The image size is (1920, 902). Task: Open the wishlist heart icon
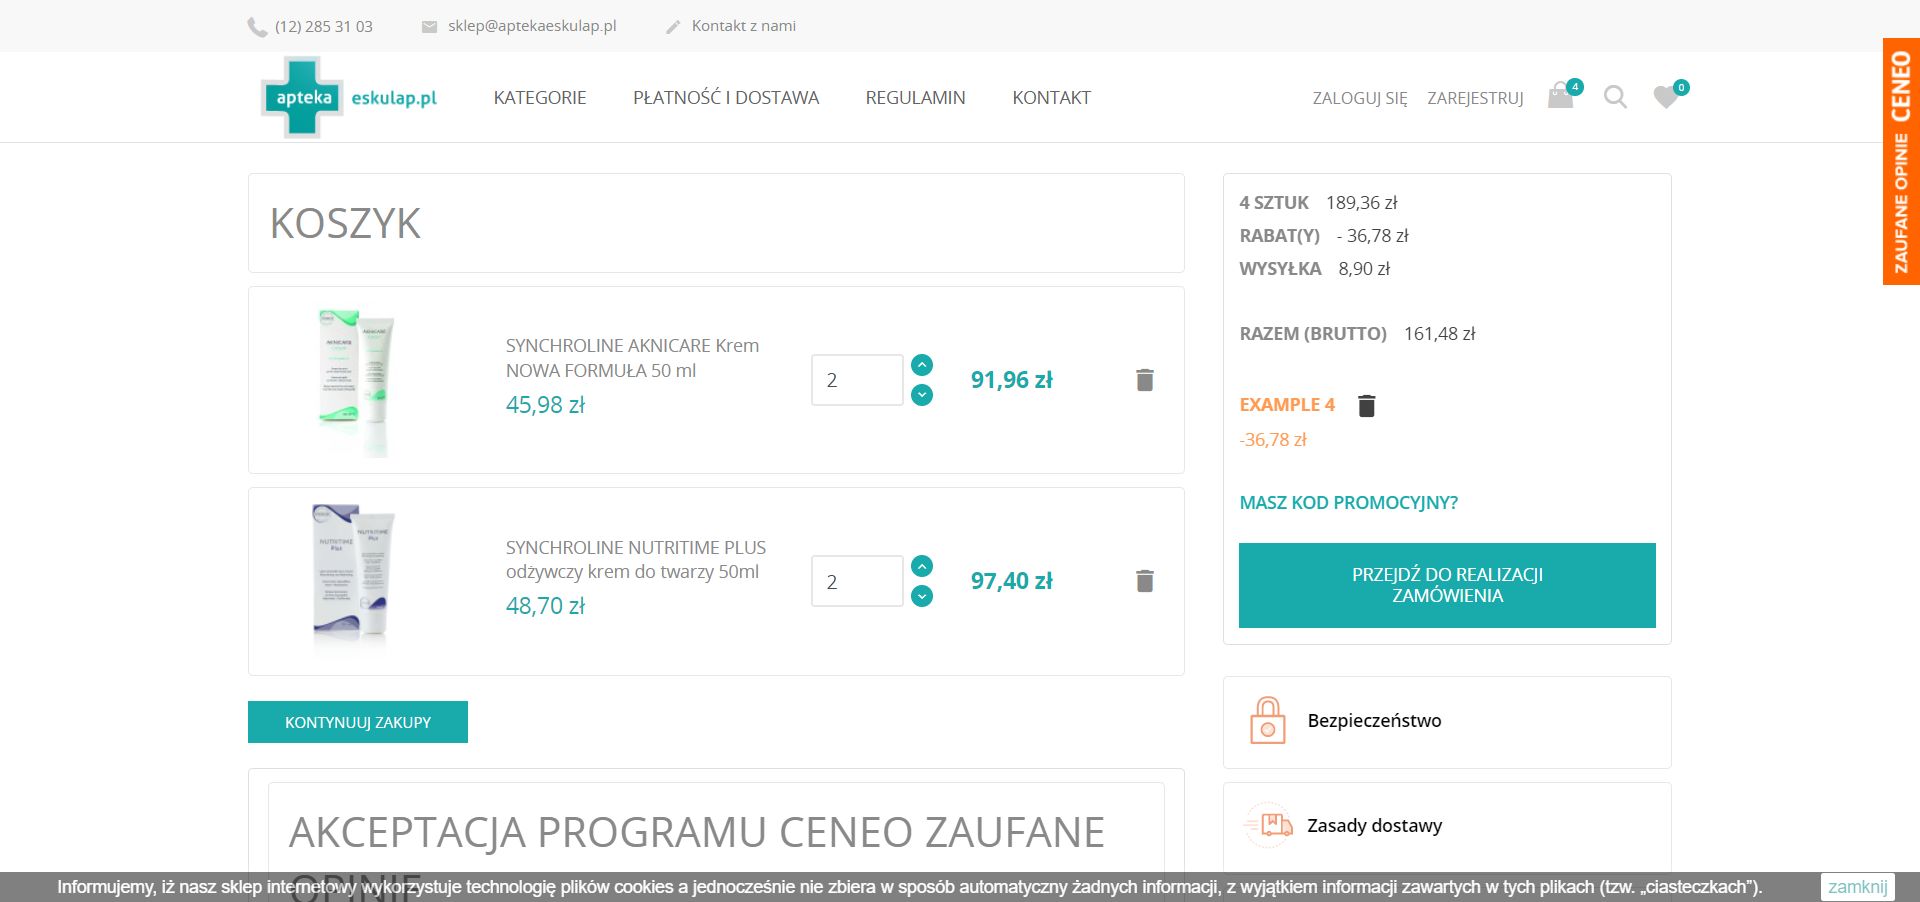pos(1666,97)
